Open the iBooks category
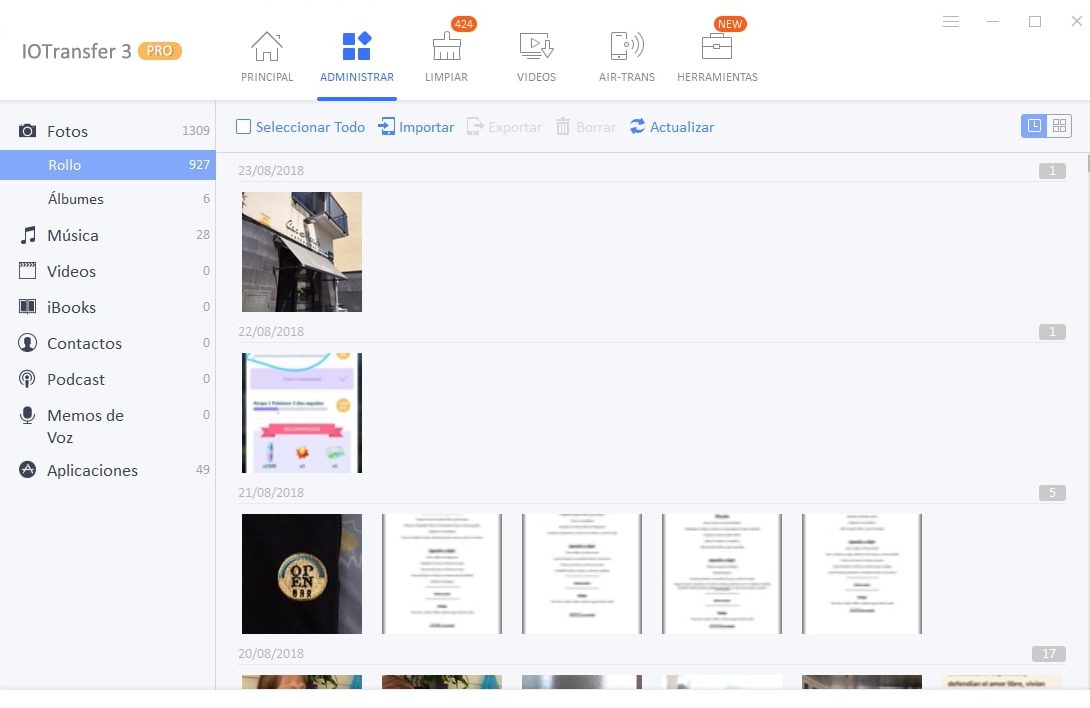This screenshot has height=708, width=1090. pos(108,307)
